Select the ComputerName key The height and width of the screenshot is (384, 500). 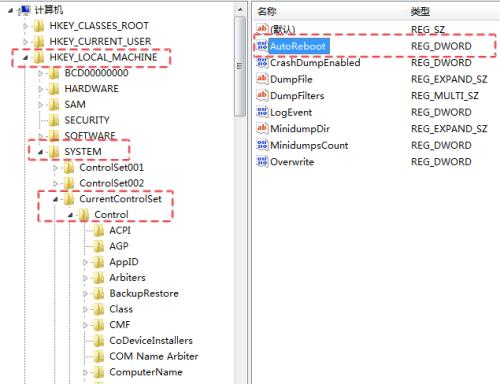point(146,372)
